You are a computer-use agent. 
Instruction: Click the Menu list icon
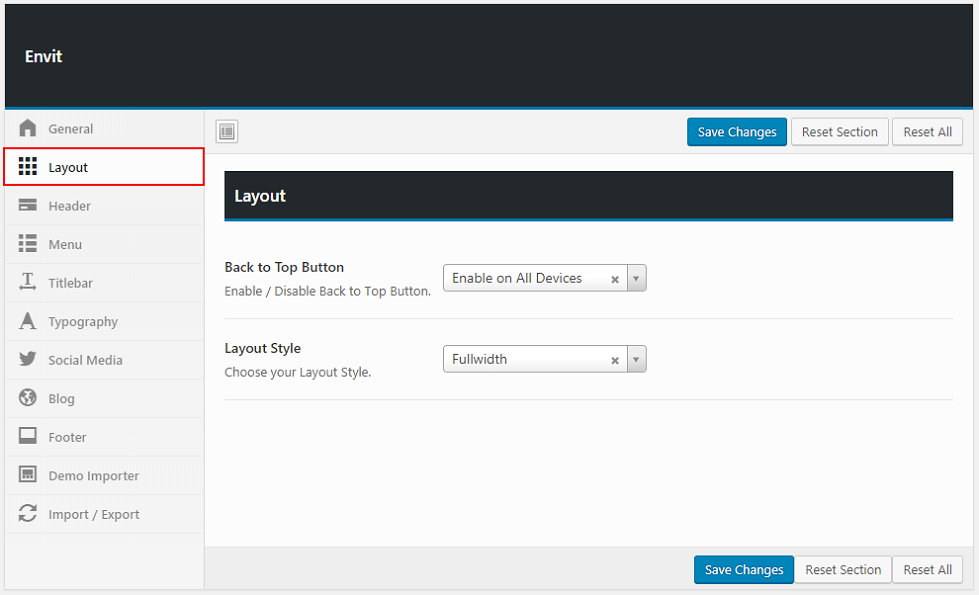[x=28, y=245]
